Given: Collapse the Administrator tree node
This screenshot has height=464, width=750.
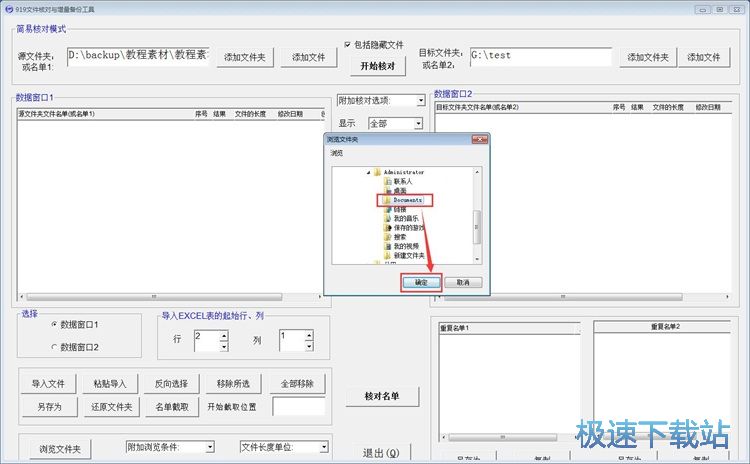Looking at the screenshot, I should pos(368,172).
